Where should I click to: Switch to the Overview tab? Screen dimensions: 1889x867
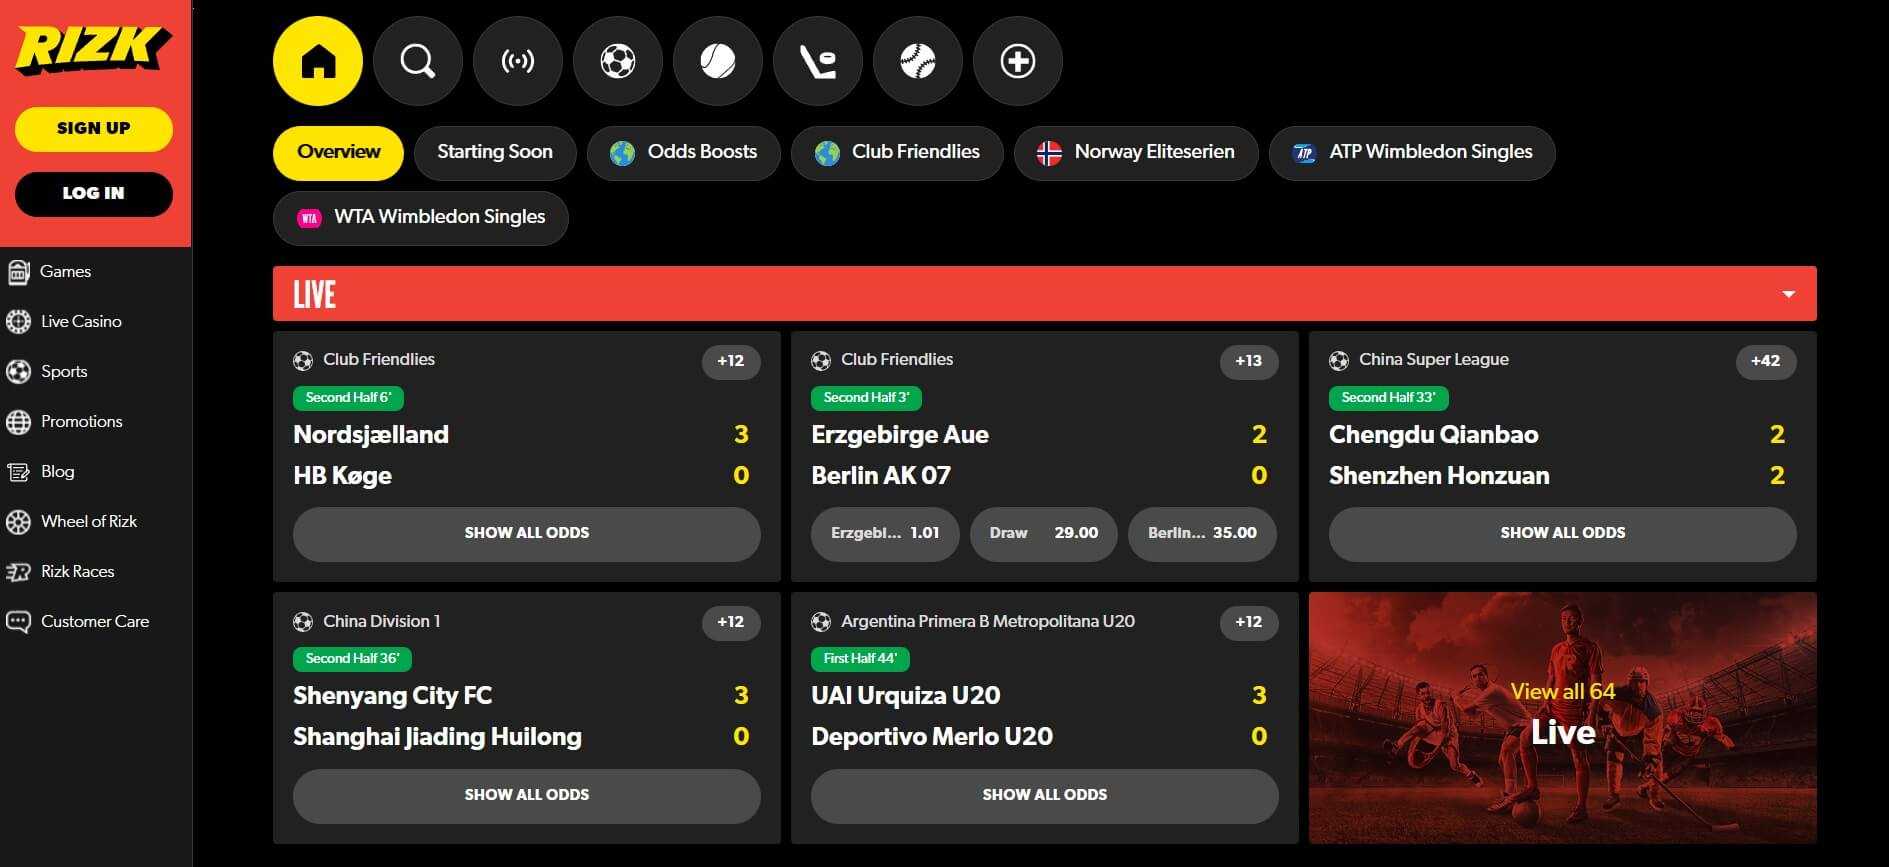click(x=338, y=152)
